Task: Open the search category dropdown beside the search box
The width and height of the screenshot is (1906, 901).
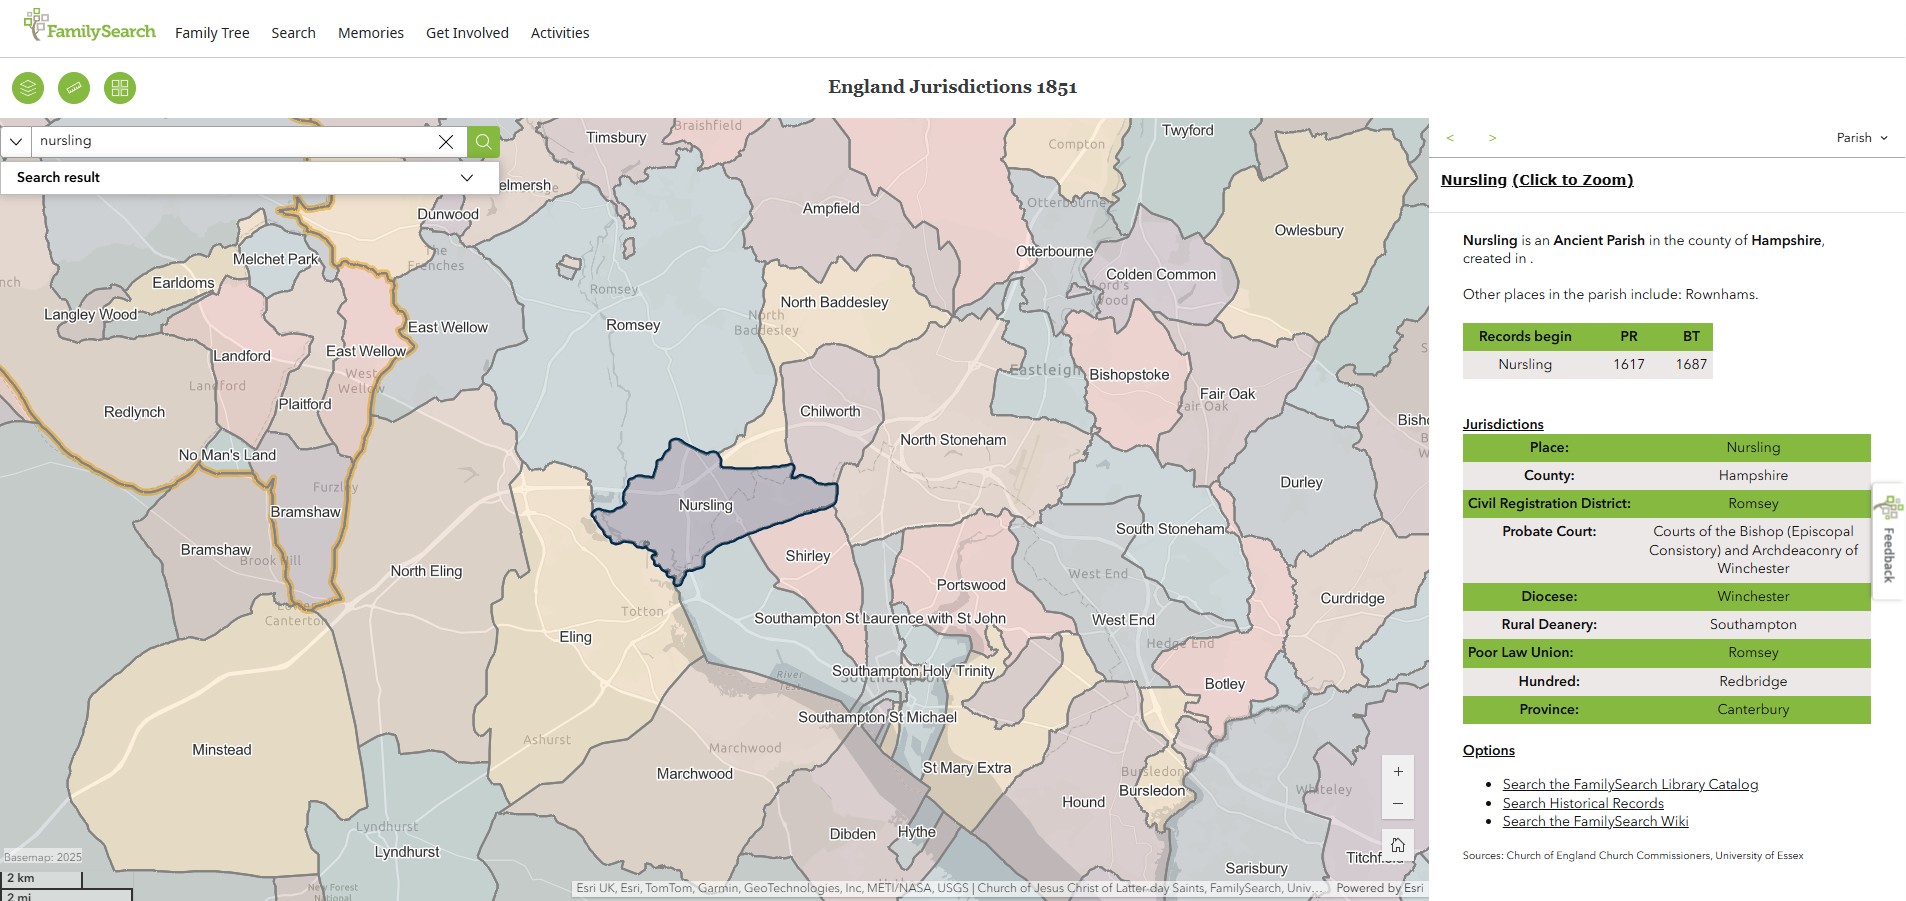Action: (16, 141)
